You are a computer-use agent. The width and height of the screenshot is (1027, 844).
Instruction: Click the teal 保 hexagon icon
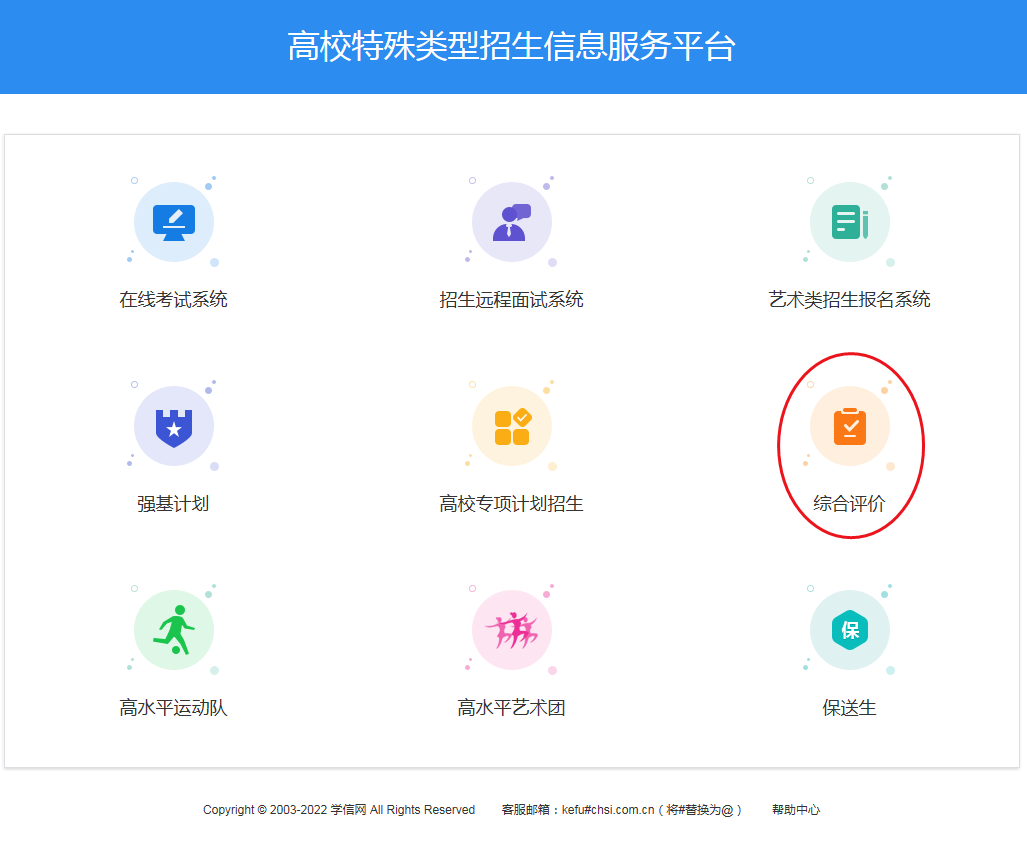click(849, 630)
